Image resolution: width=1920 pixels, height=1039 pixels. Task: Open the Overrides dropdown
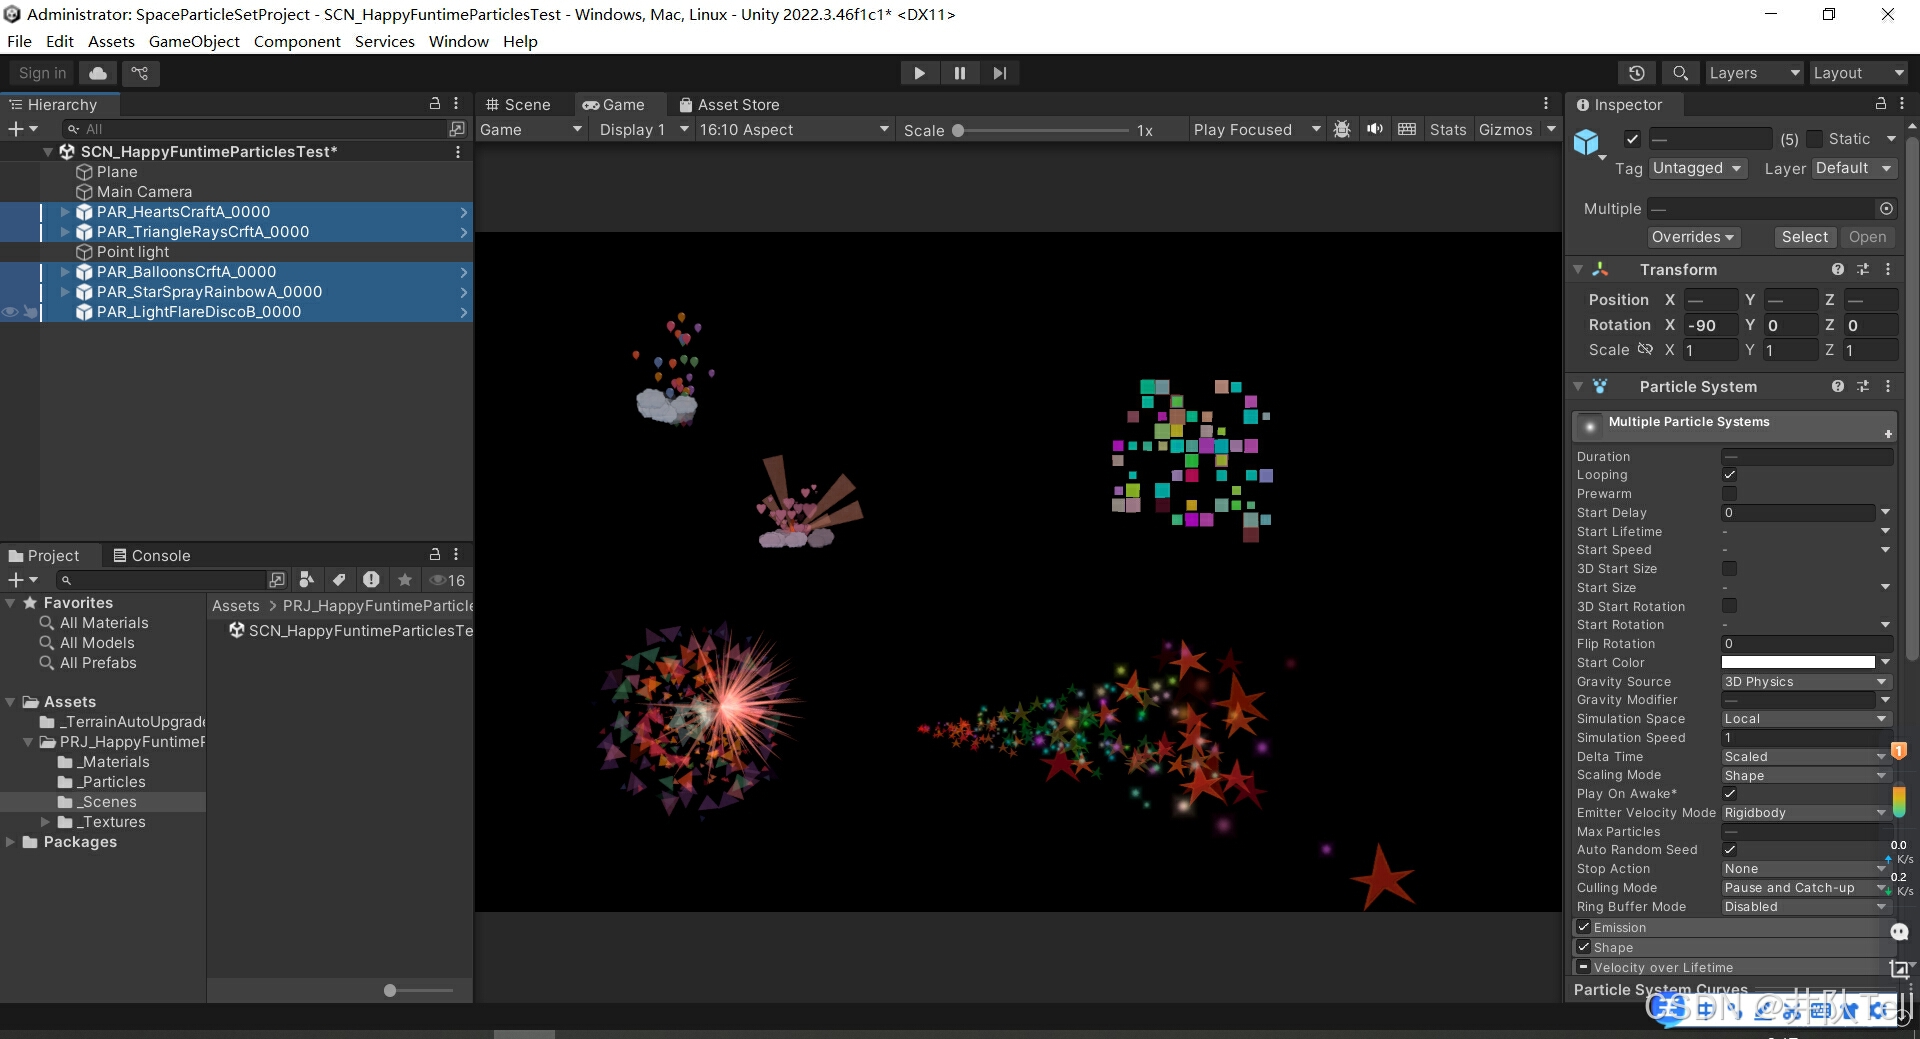tap(1693, 237)
